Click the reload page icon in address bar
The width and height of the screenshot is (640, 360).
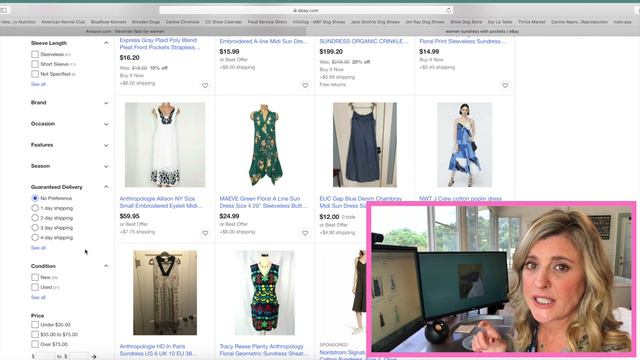(448, 10)
